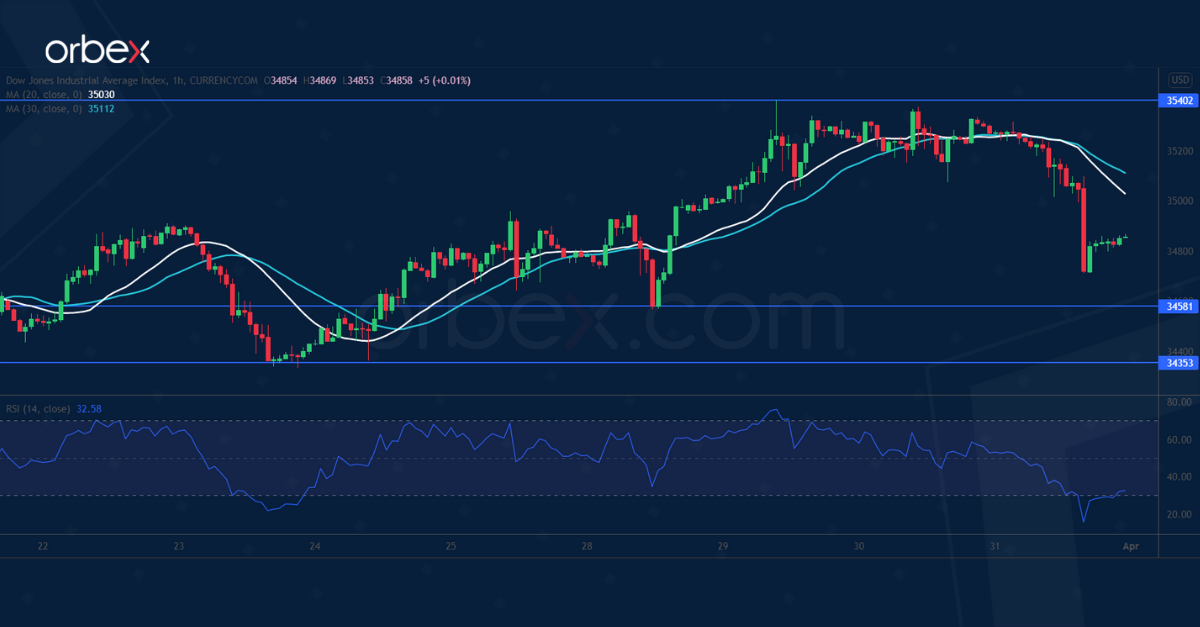The image size is (1200, 627).
Task: Select the Dow Jones Industrial Average Index title
Action: click(84, 80)
